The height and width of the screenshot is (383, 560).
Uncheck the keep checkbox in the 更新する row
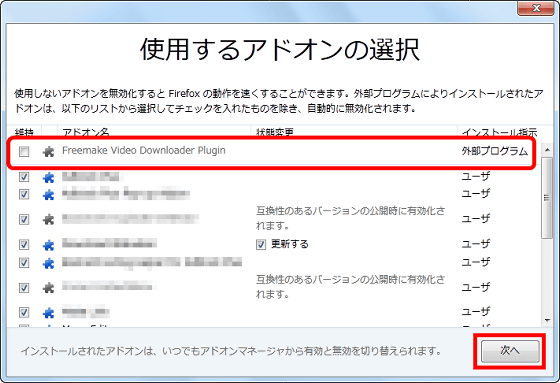24,245
